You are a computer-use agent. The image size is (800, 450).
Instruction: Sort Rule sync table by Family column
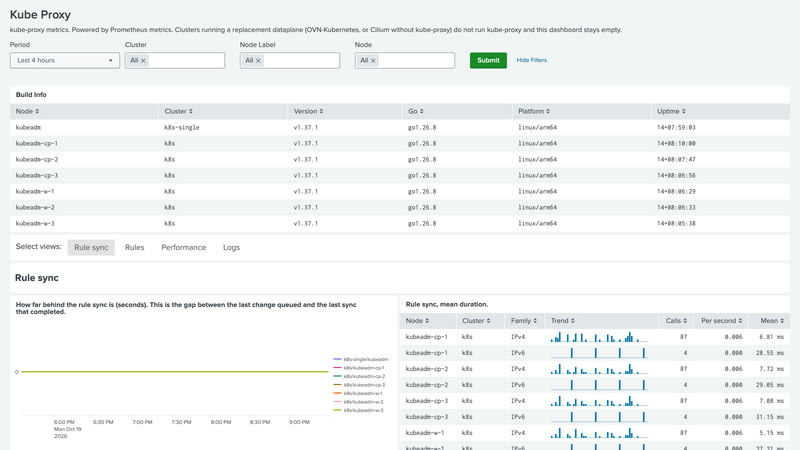pos(524,321)
